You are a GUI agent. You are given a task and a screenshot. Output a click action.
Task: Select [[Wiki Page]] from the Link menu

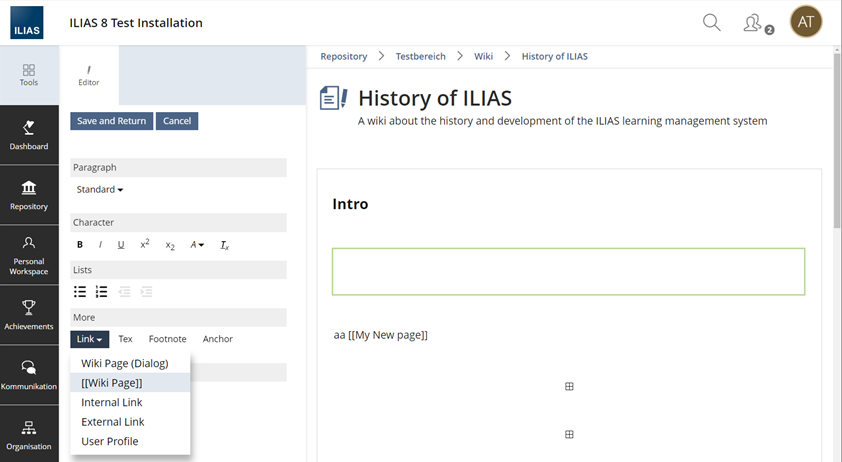pyautogui.click(x=112, y=383)
